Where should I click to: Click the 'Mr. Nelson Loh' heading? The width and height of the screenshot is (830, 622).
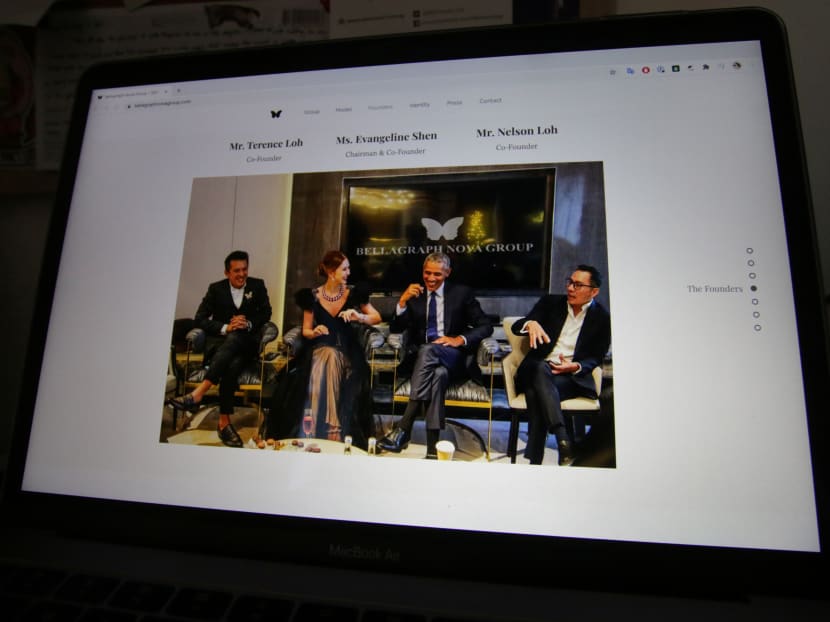tap(517, 131)
